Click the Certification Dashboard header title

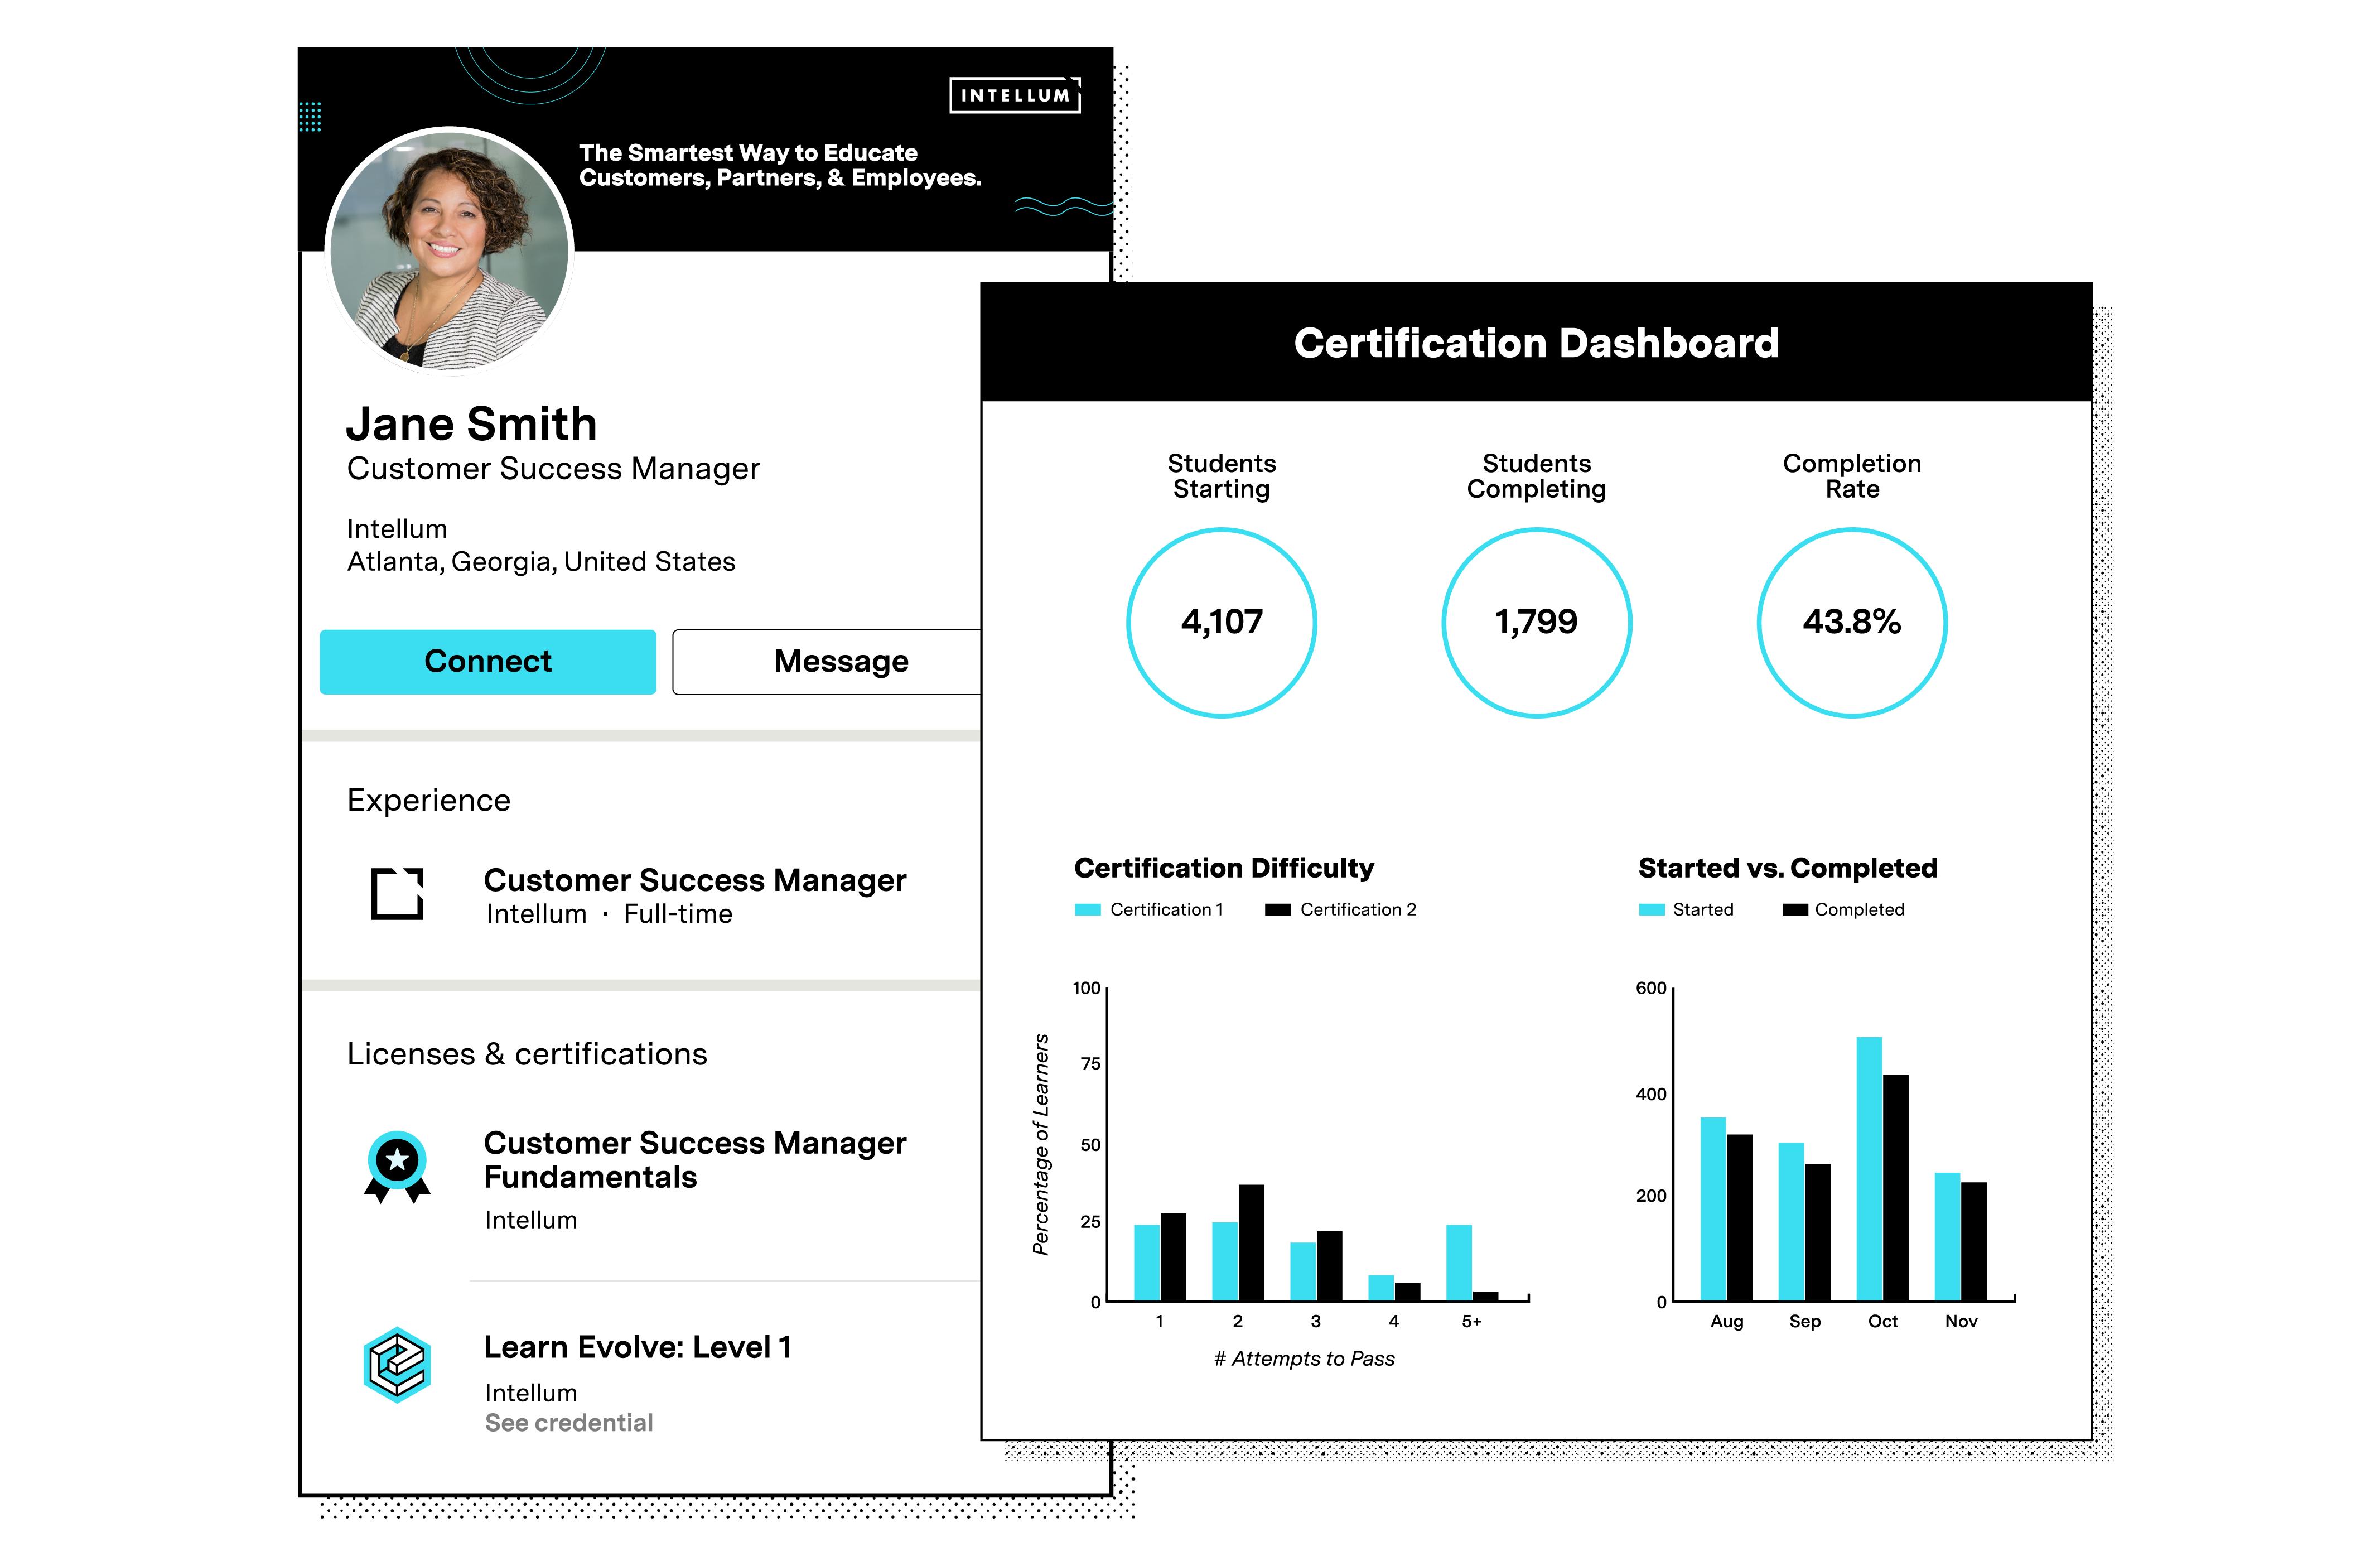tap(1536, 343)
